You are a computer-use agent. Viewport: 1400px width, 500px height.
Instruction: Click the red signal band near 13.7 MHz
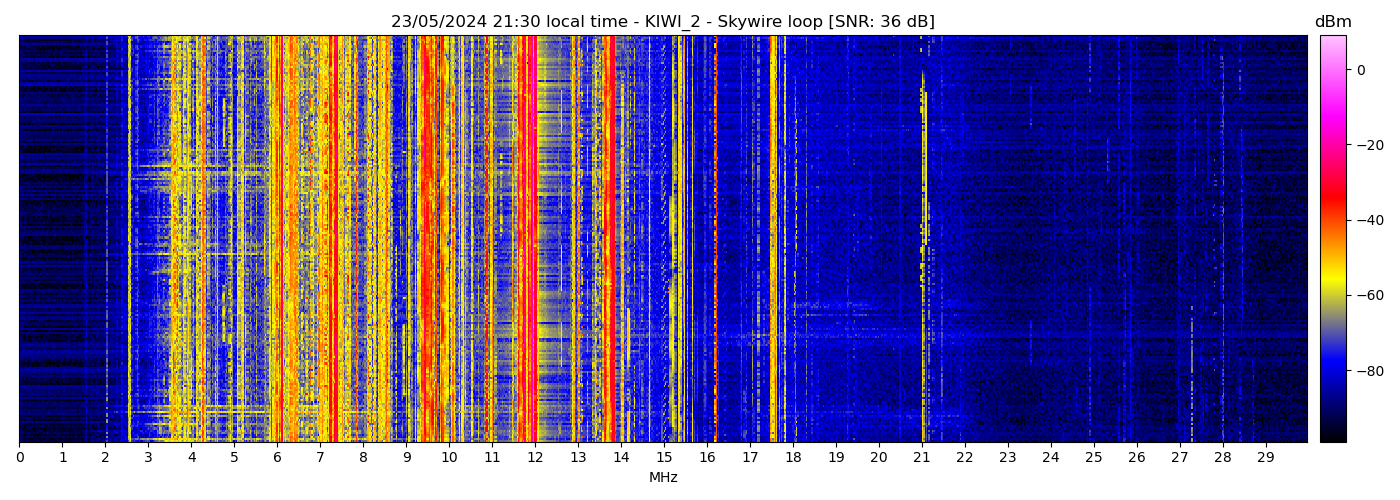coord(609,240)
